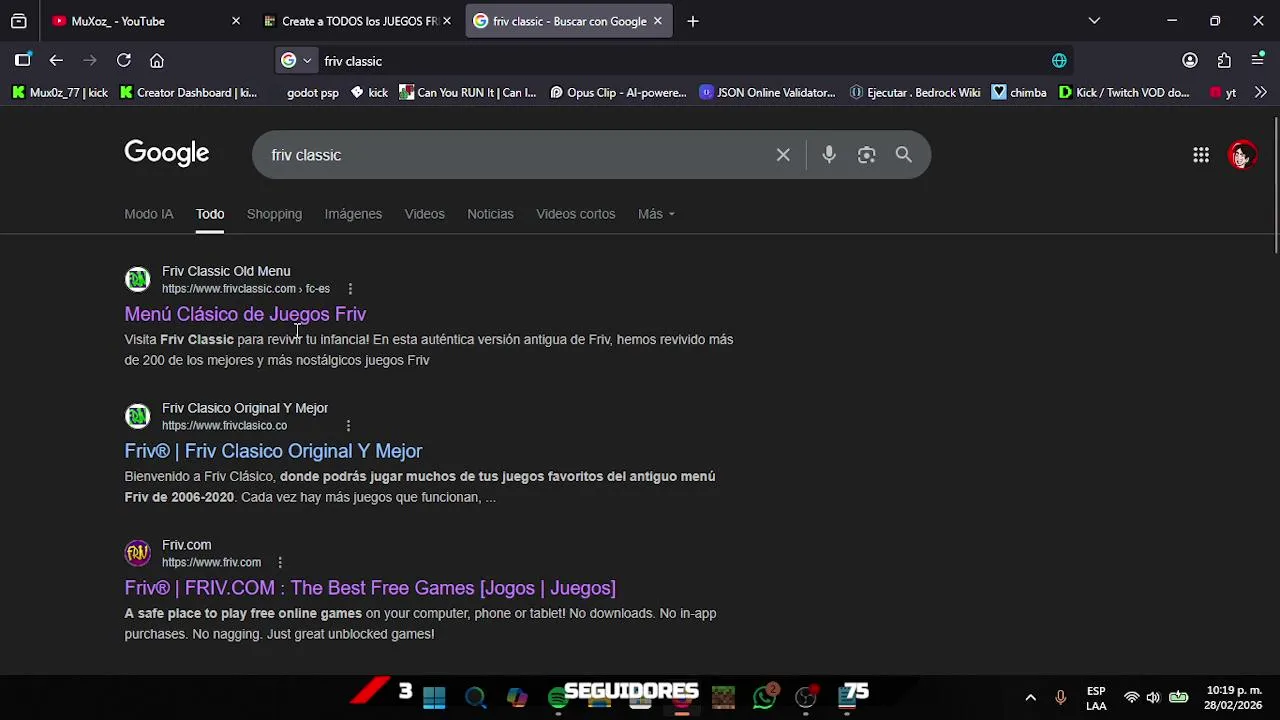Show more bookmarks with double chevron
Image resolution: width=1280 pixels, height=720 pixels.
pos(1260,92)
